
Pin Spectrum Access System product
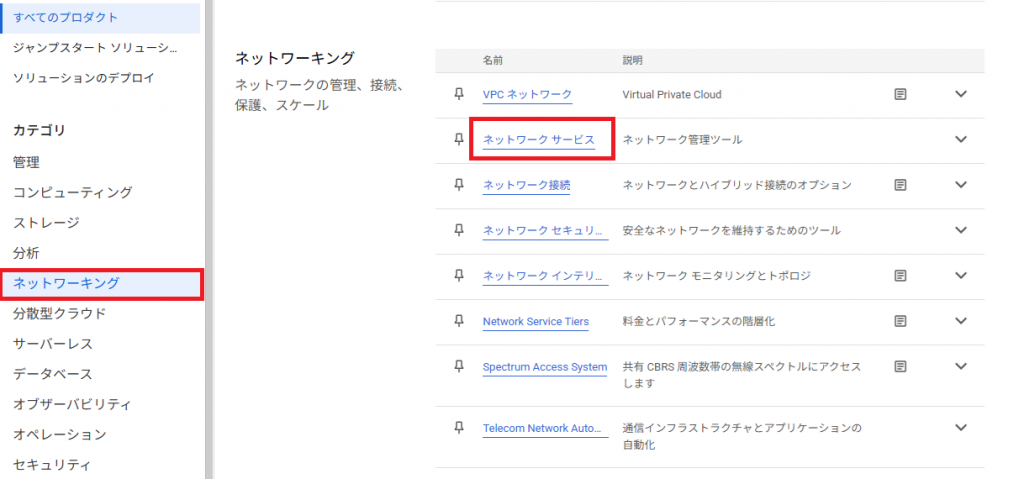[458, 367]
